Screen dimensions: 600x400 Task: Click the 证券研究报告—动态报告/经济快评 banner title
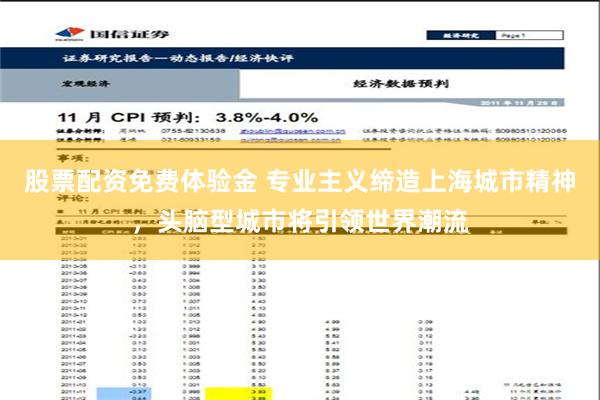pyautogui.click(x=178, y=58)
